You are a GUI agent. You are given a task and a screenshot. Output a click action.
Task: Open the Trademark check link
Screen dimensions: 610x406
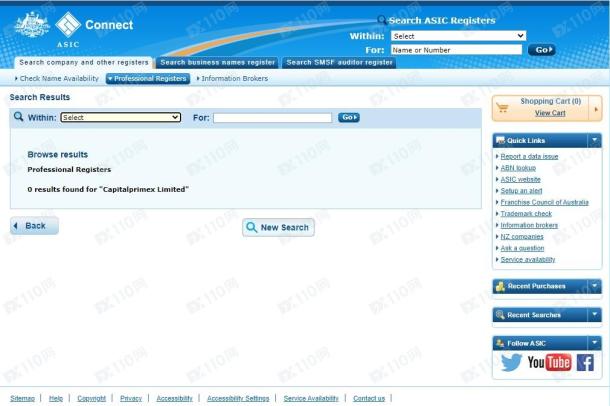coord(526,214)
